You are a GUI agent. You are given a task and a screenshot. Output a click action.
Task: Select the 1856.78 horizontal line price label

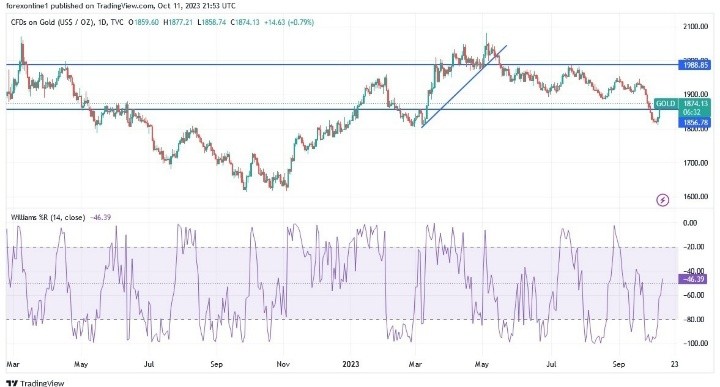pos(695,123)
